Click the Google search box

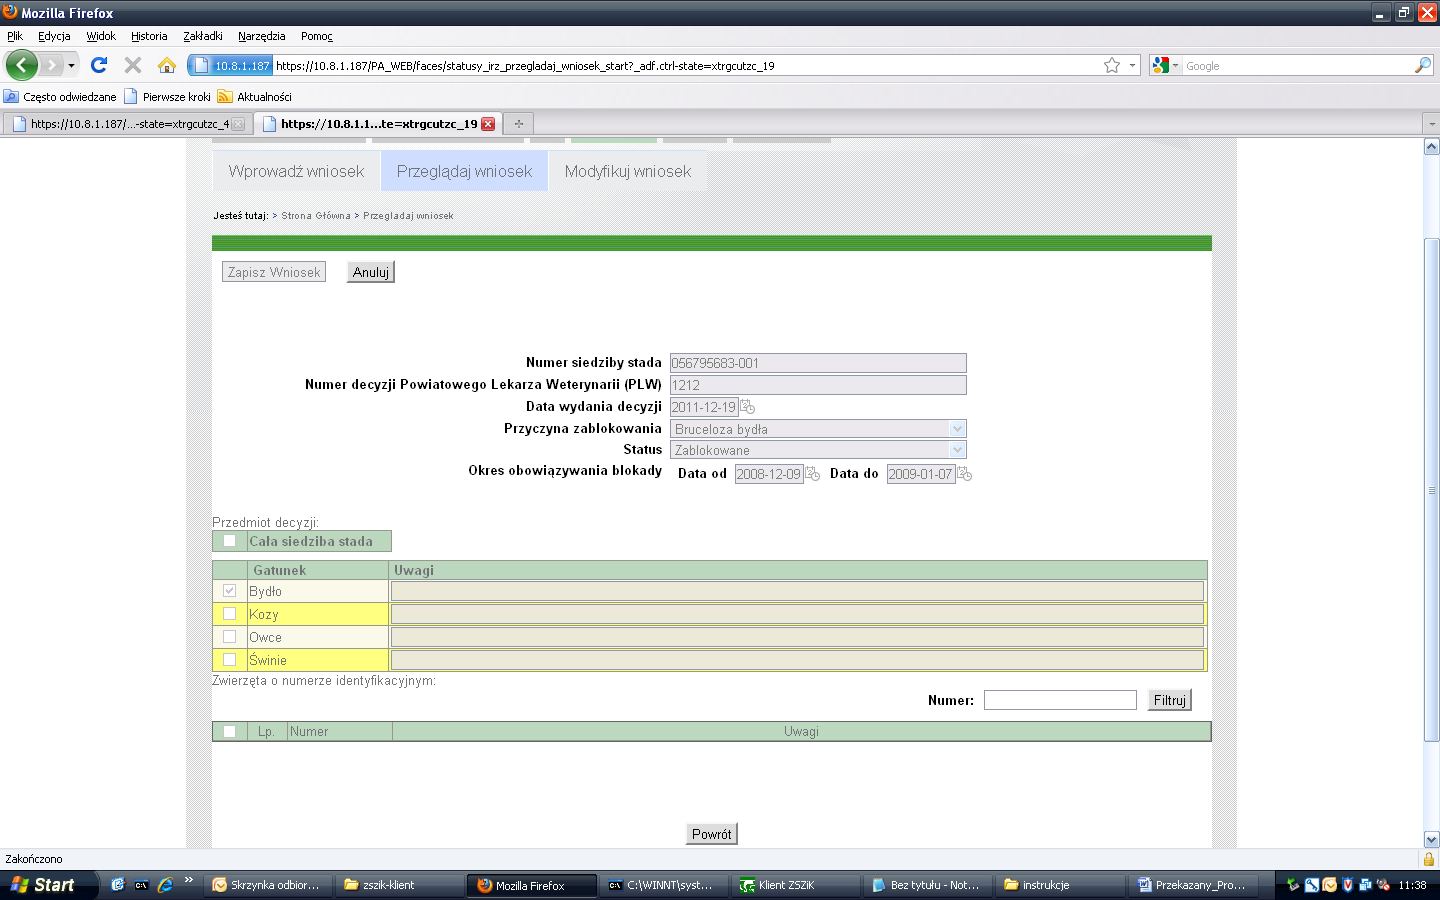(x=1297, y=65)
